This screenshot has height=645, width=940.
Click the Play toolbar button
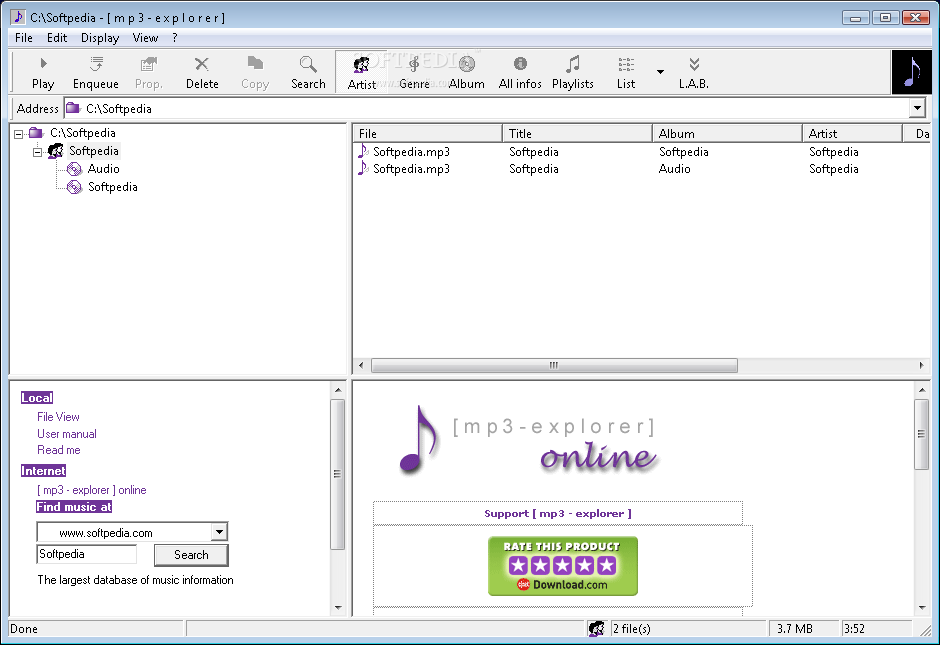[x=43, y=73]
